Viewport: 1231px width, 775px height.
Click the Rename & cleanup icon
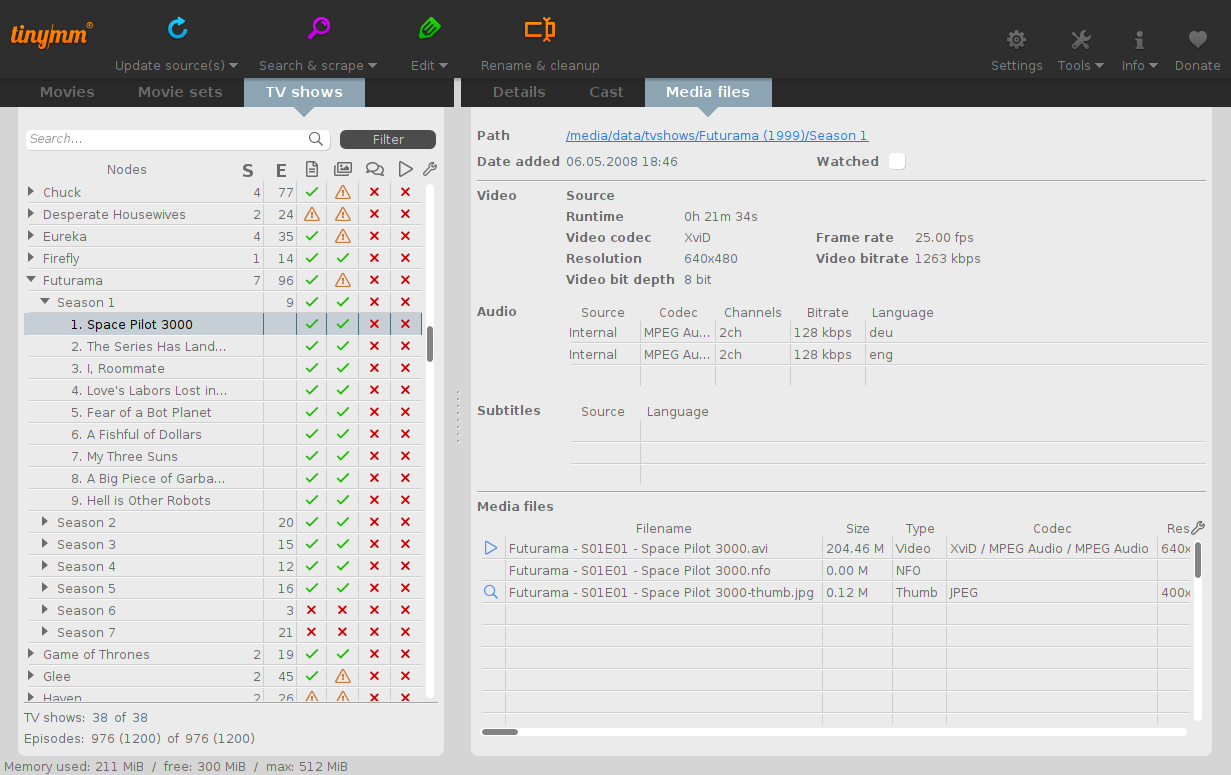540,29
